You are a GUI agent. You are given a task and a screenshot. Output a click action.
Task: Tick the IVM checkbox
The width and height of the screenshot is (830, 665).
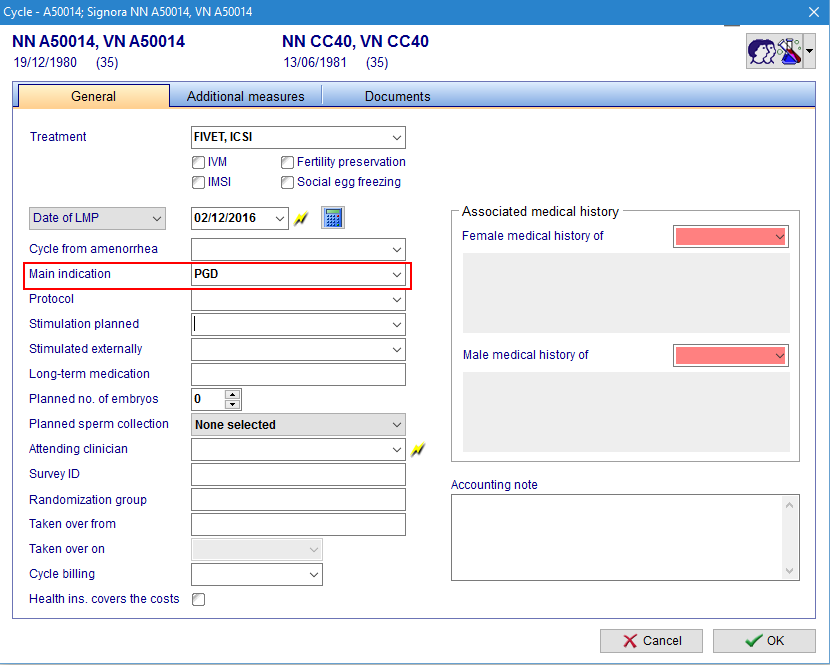199,162
